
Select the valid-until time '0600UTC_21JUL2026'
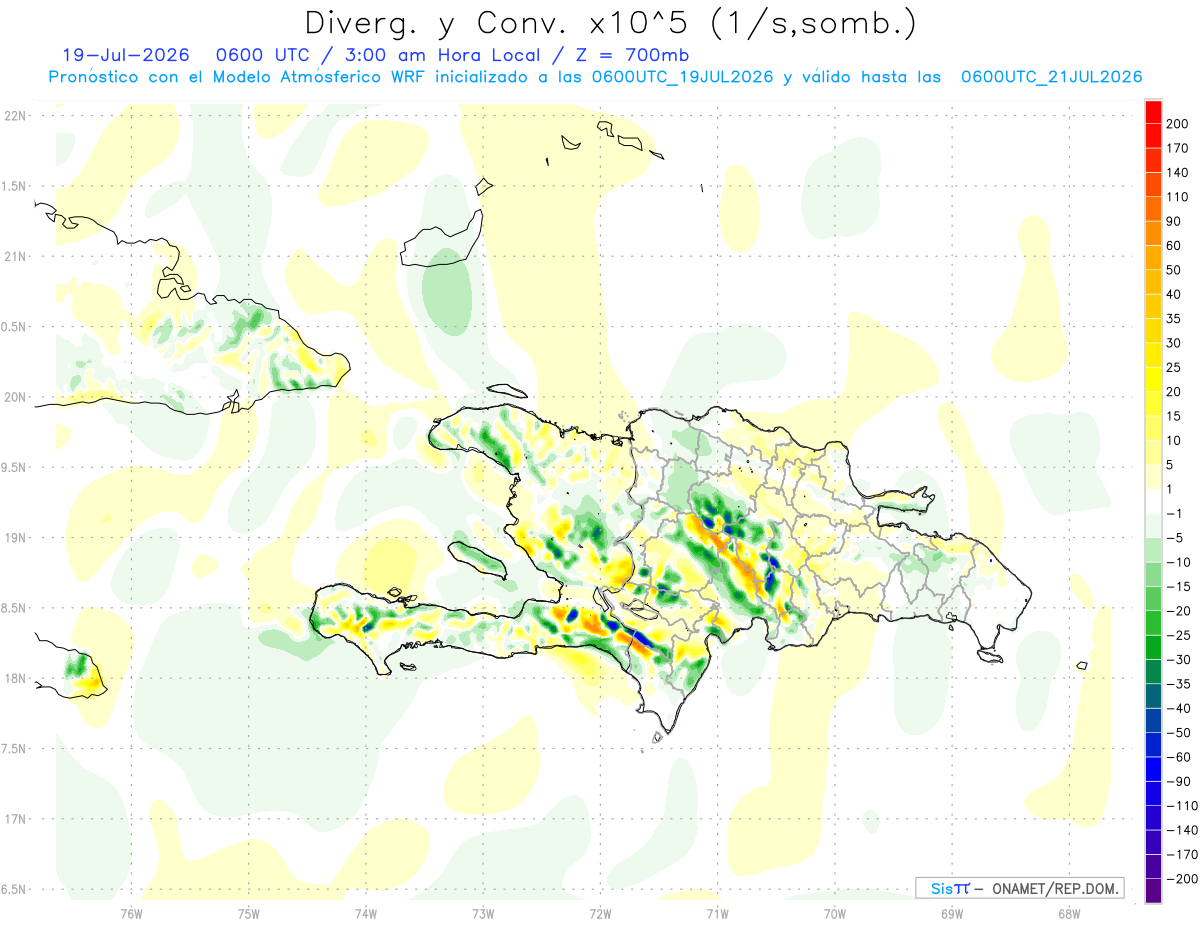1051,77
